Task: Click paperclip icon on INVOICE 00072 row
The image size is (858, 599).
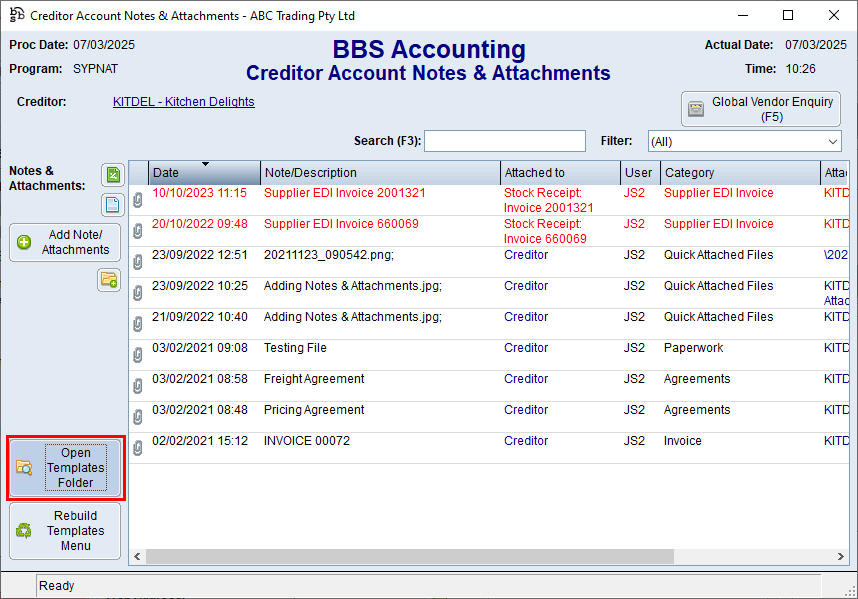Action: tap(138, 448)
